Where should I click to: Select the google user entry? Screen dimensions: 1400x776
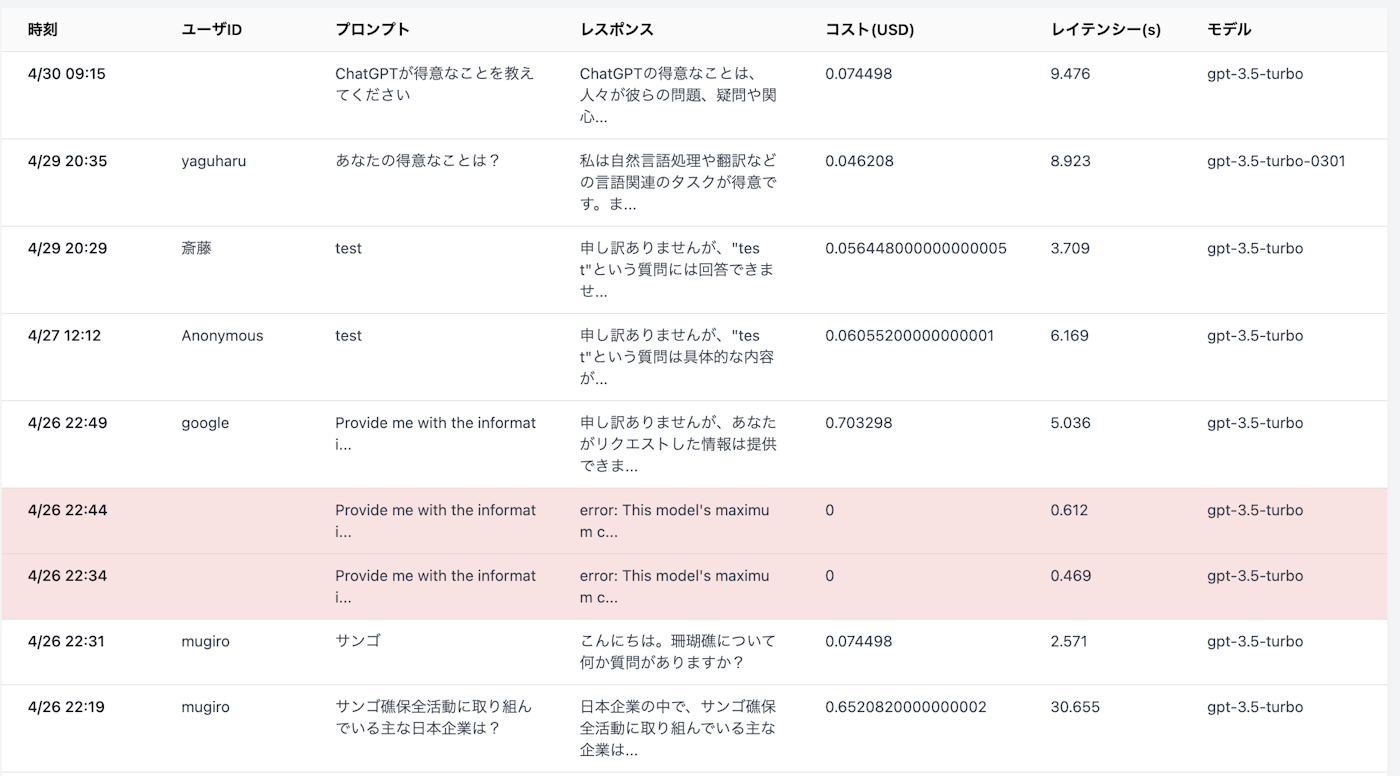204,422
